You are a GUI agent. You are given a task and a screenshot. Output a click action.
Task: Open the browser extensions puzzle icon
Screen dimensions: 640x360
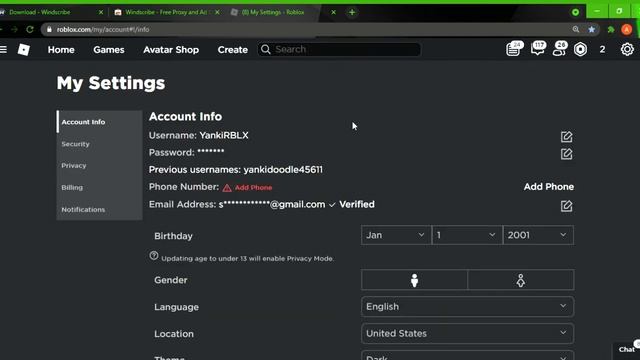coord(611,29)
